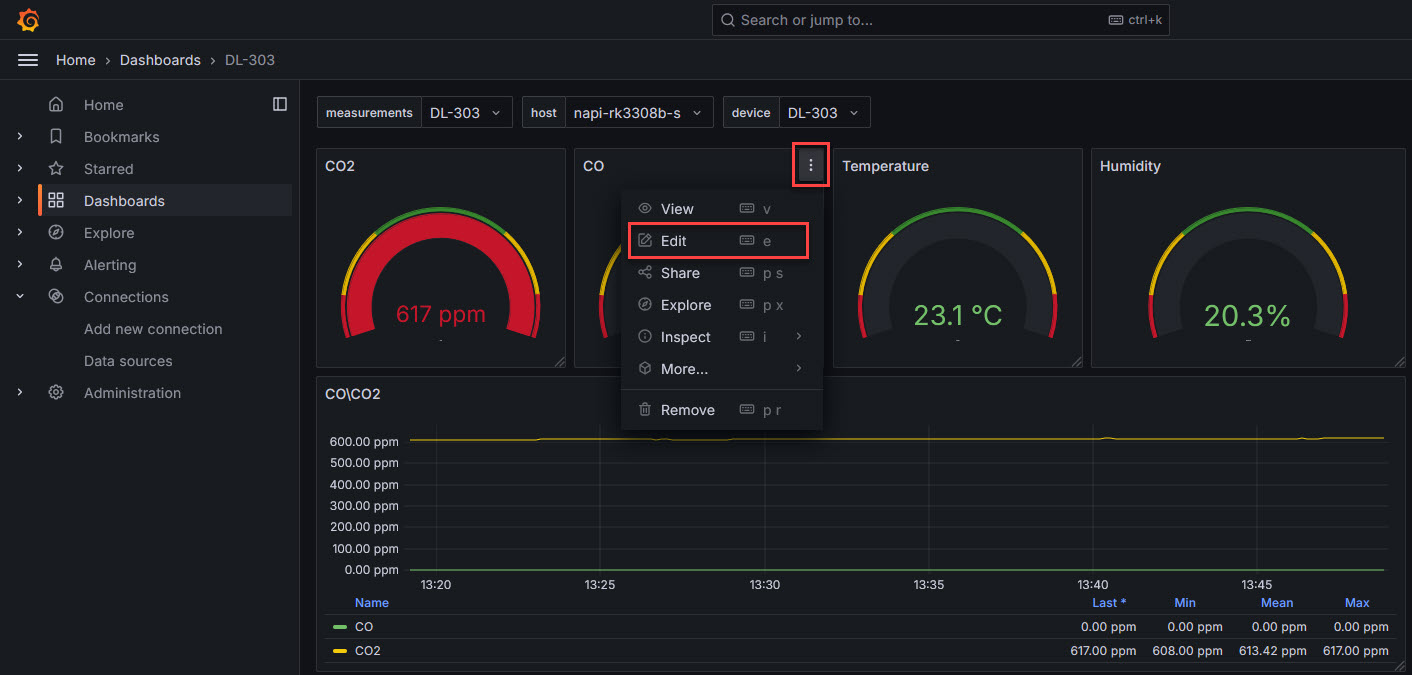Expand the Connections sidebar section chevron
1412x675 pixels.
click(x=20, y=296)
